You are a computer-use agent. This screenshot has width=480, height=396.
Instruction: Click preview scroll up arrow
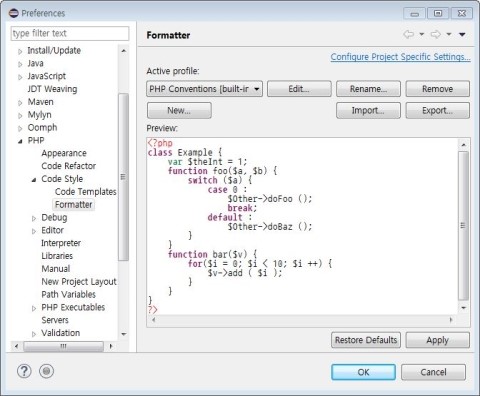pos(463,145)
